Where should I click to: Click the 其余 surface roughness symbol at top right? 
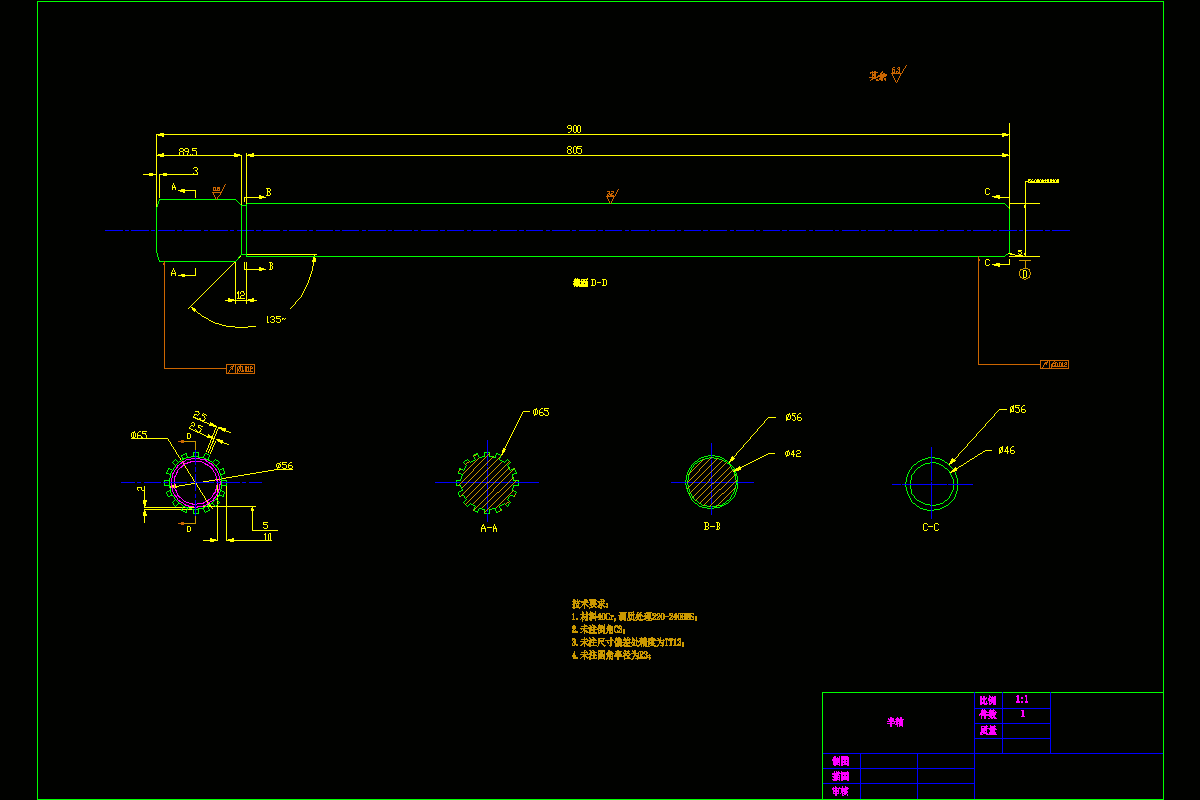[888, 75]
